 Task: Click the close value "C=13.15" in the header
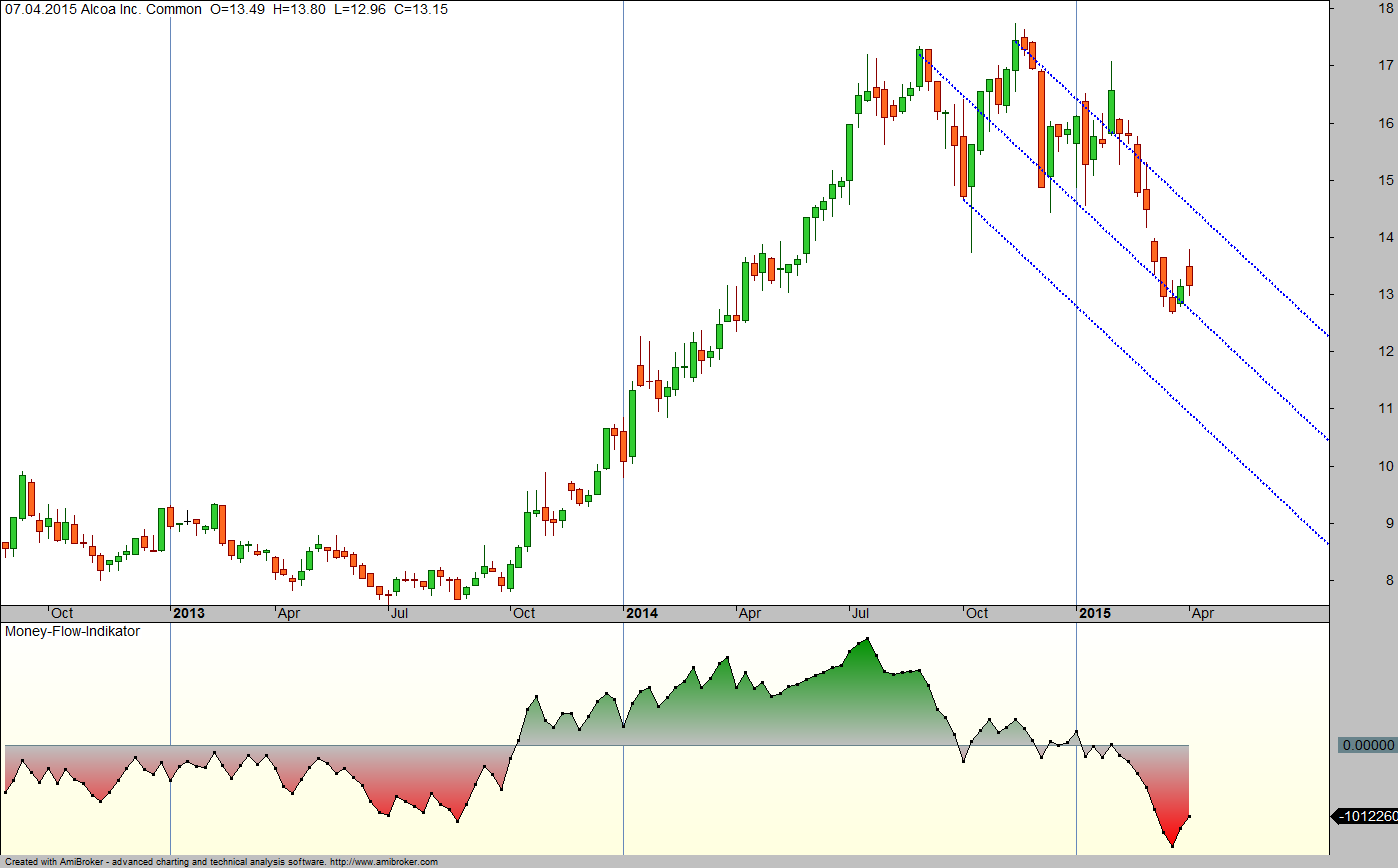[423, 10]
